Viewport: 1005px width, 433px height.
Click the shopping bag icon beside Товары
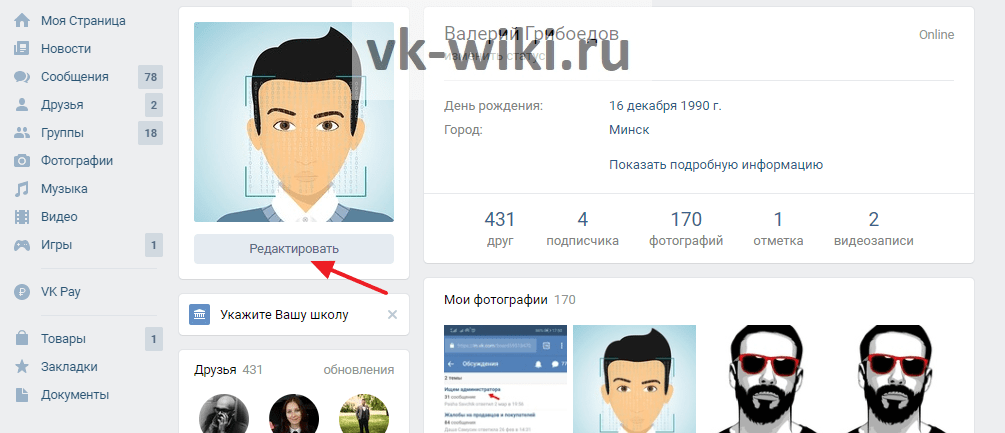(22, 339)
